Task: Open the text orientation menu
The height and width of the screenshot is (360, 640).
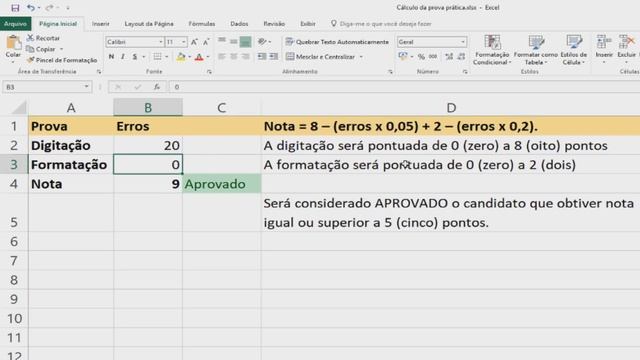Action: point(264,42)
